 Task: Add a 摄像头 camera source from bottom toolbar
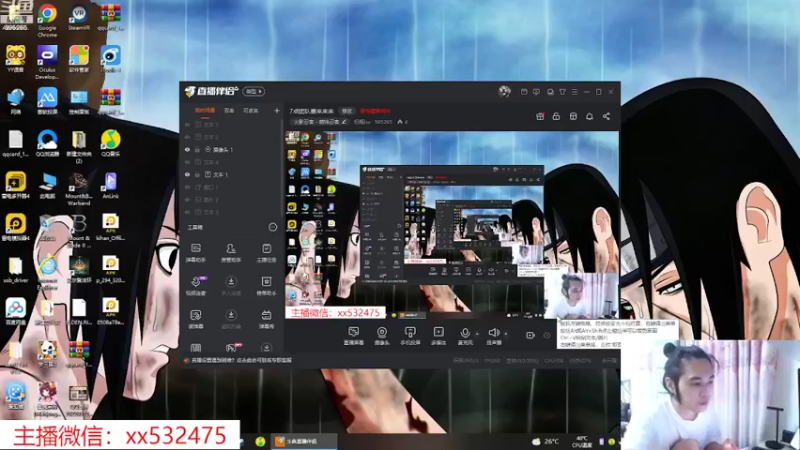coord(382,336)
